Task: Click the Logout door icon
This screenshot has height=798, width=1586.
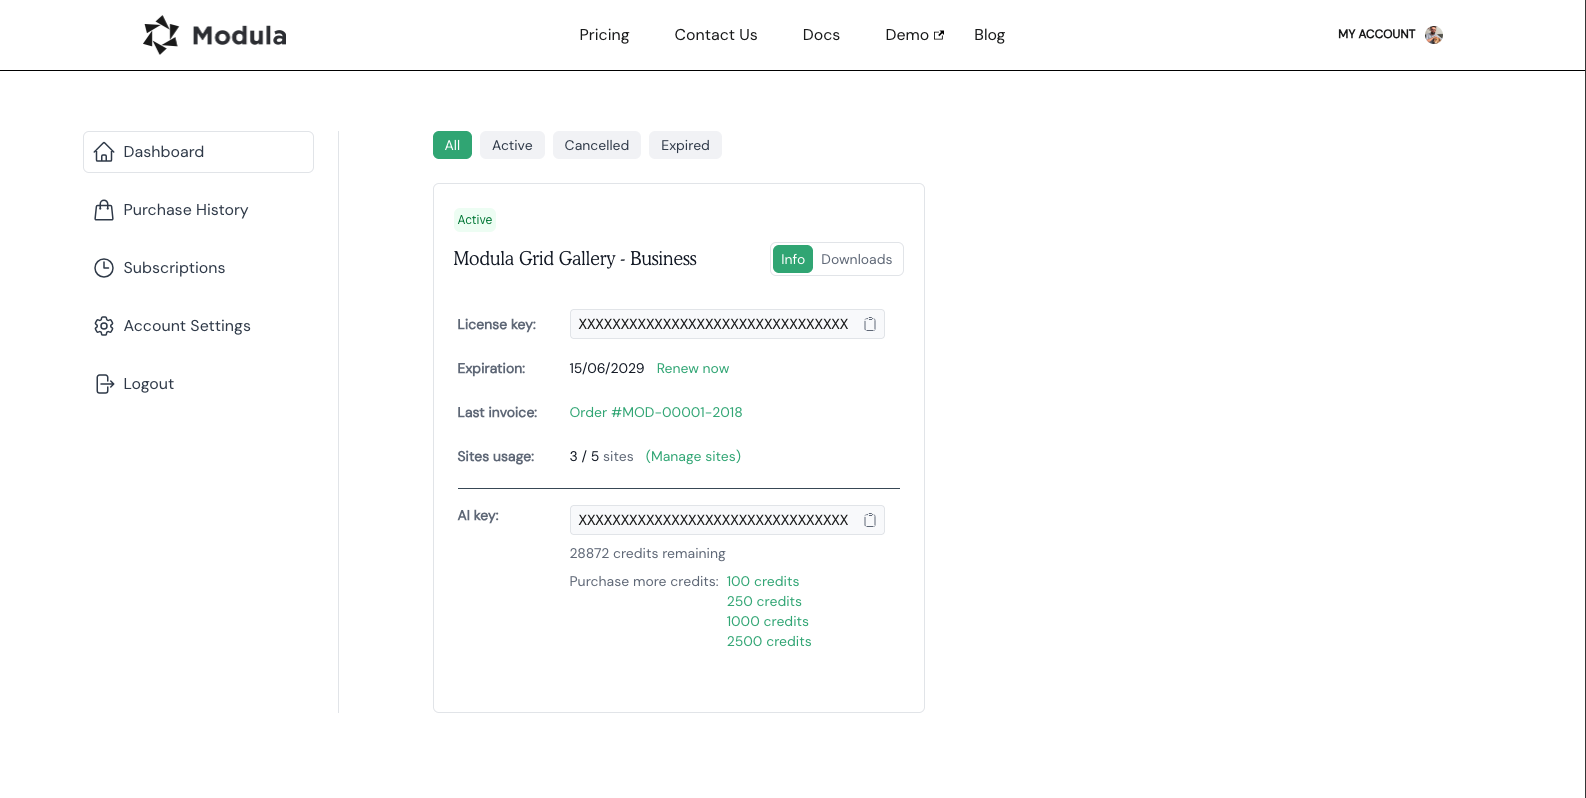Action: pyautogui.click(x=104, y=384)
